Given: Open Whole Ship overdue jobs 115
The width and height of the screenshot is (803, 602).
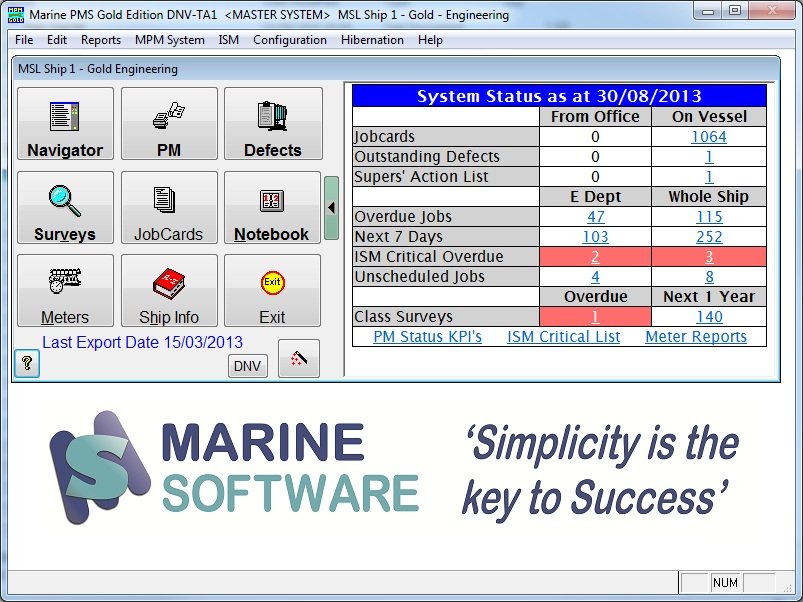Looking at the screenshot, I should click(709, 217).
